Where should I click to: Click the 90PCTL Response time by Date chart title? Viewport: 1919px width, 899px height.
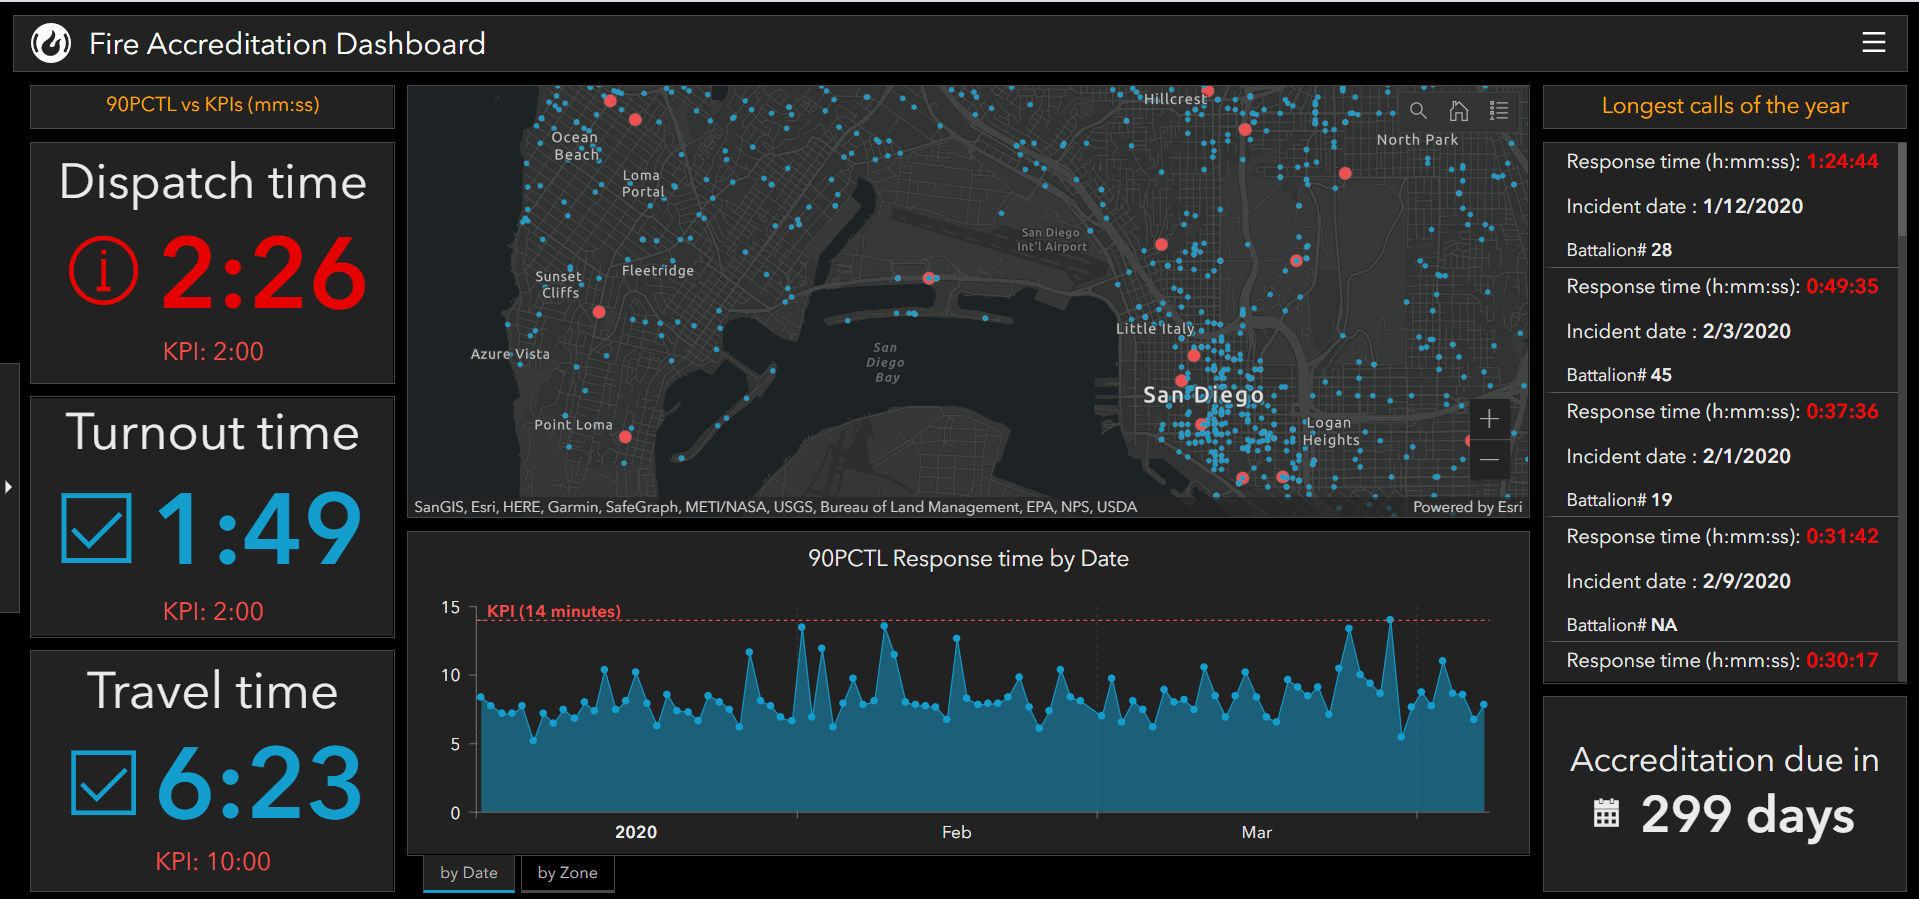point(968,559)
